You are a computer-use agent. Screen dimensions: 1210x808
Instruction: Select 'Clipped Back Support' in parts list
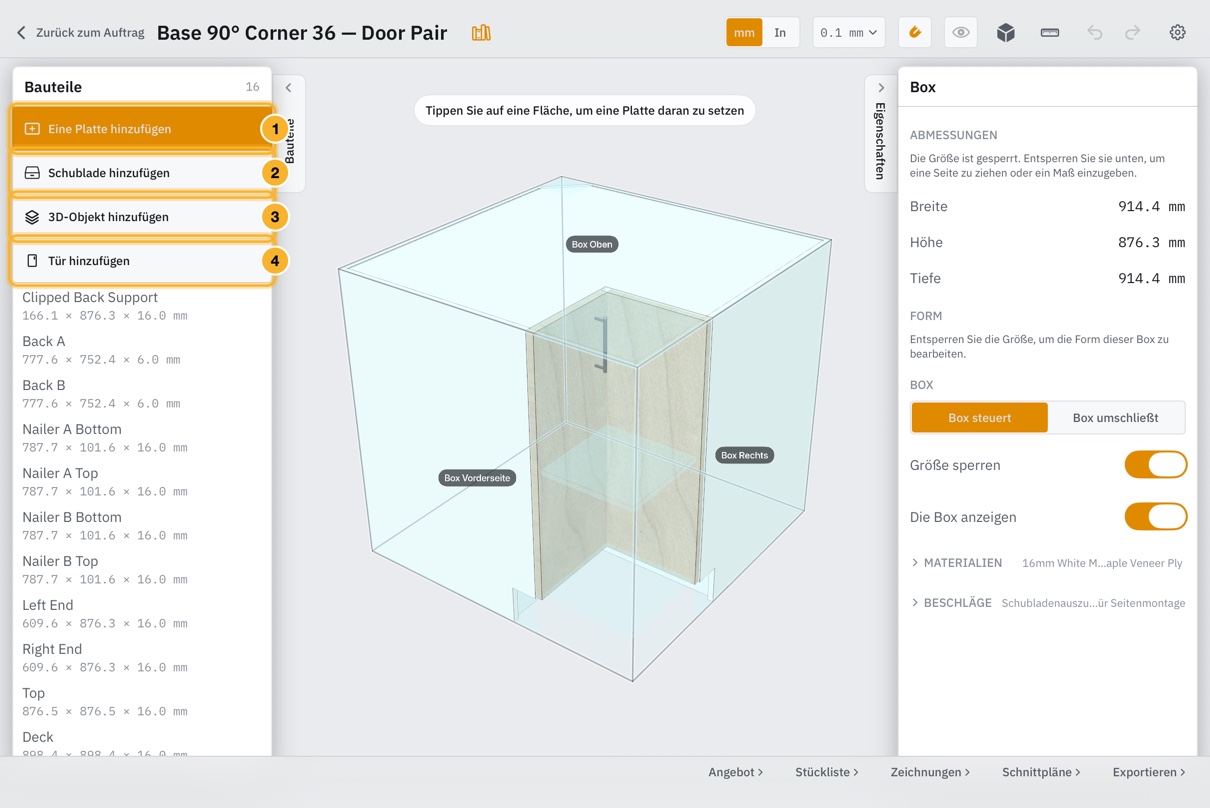[x=142, y=306]
